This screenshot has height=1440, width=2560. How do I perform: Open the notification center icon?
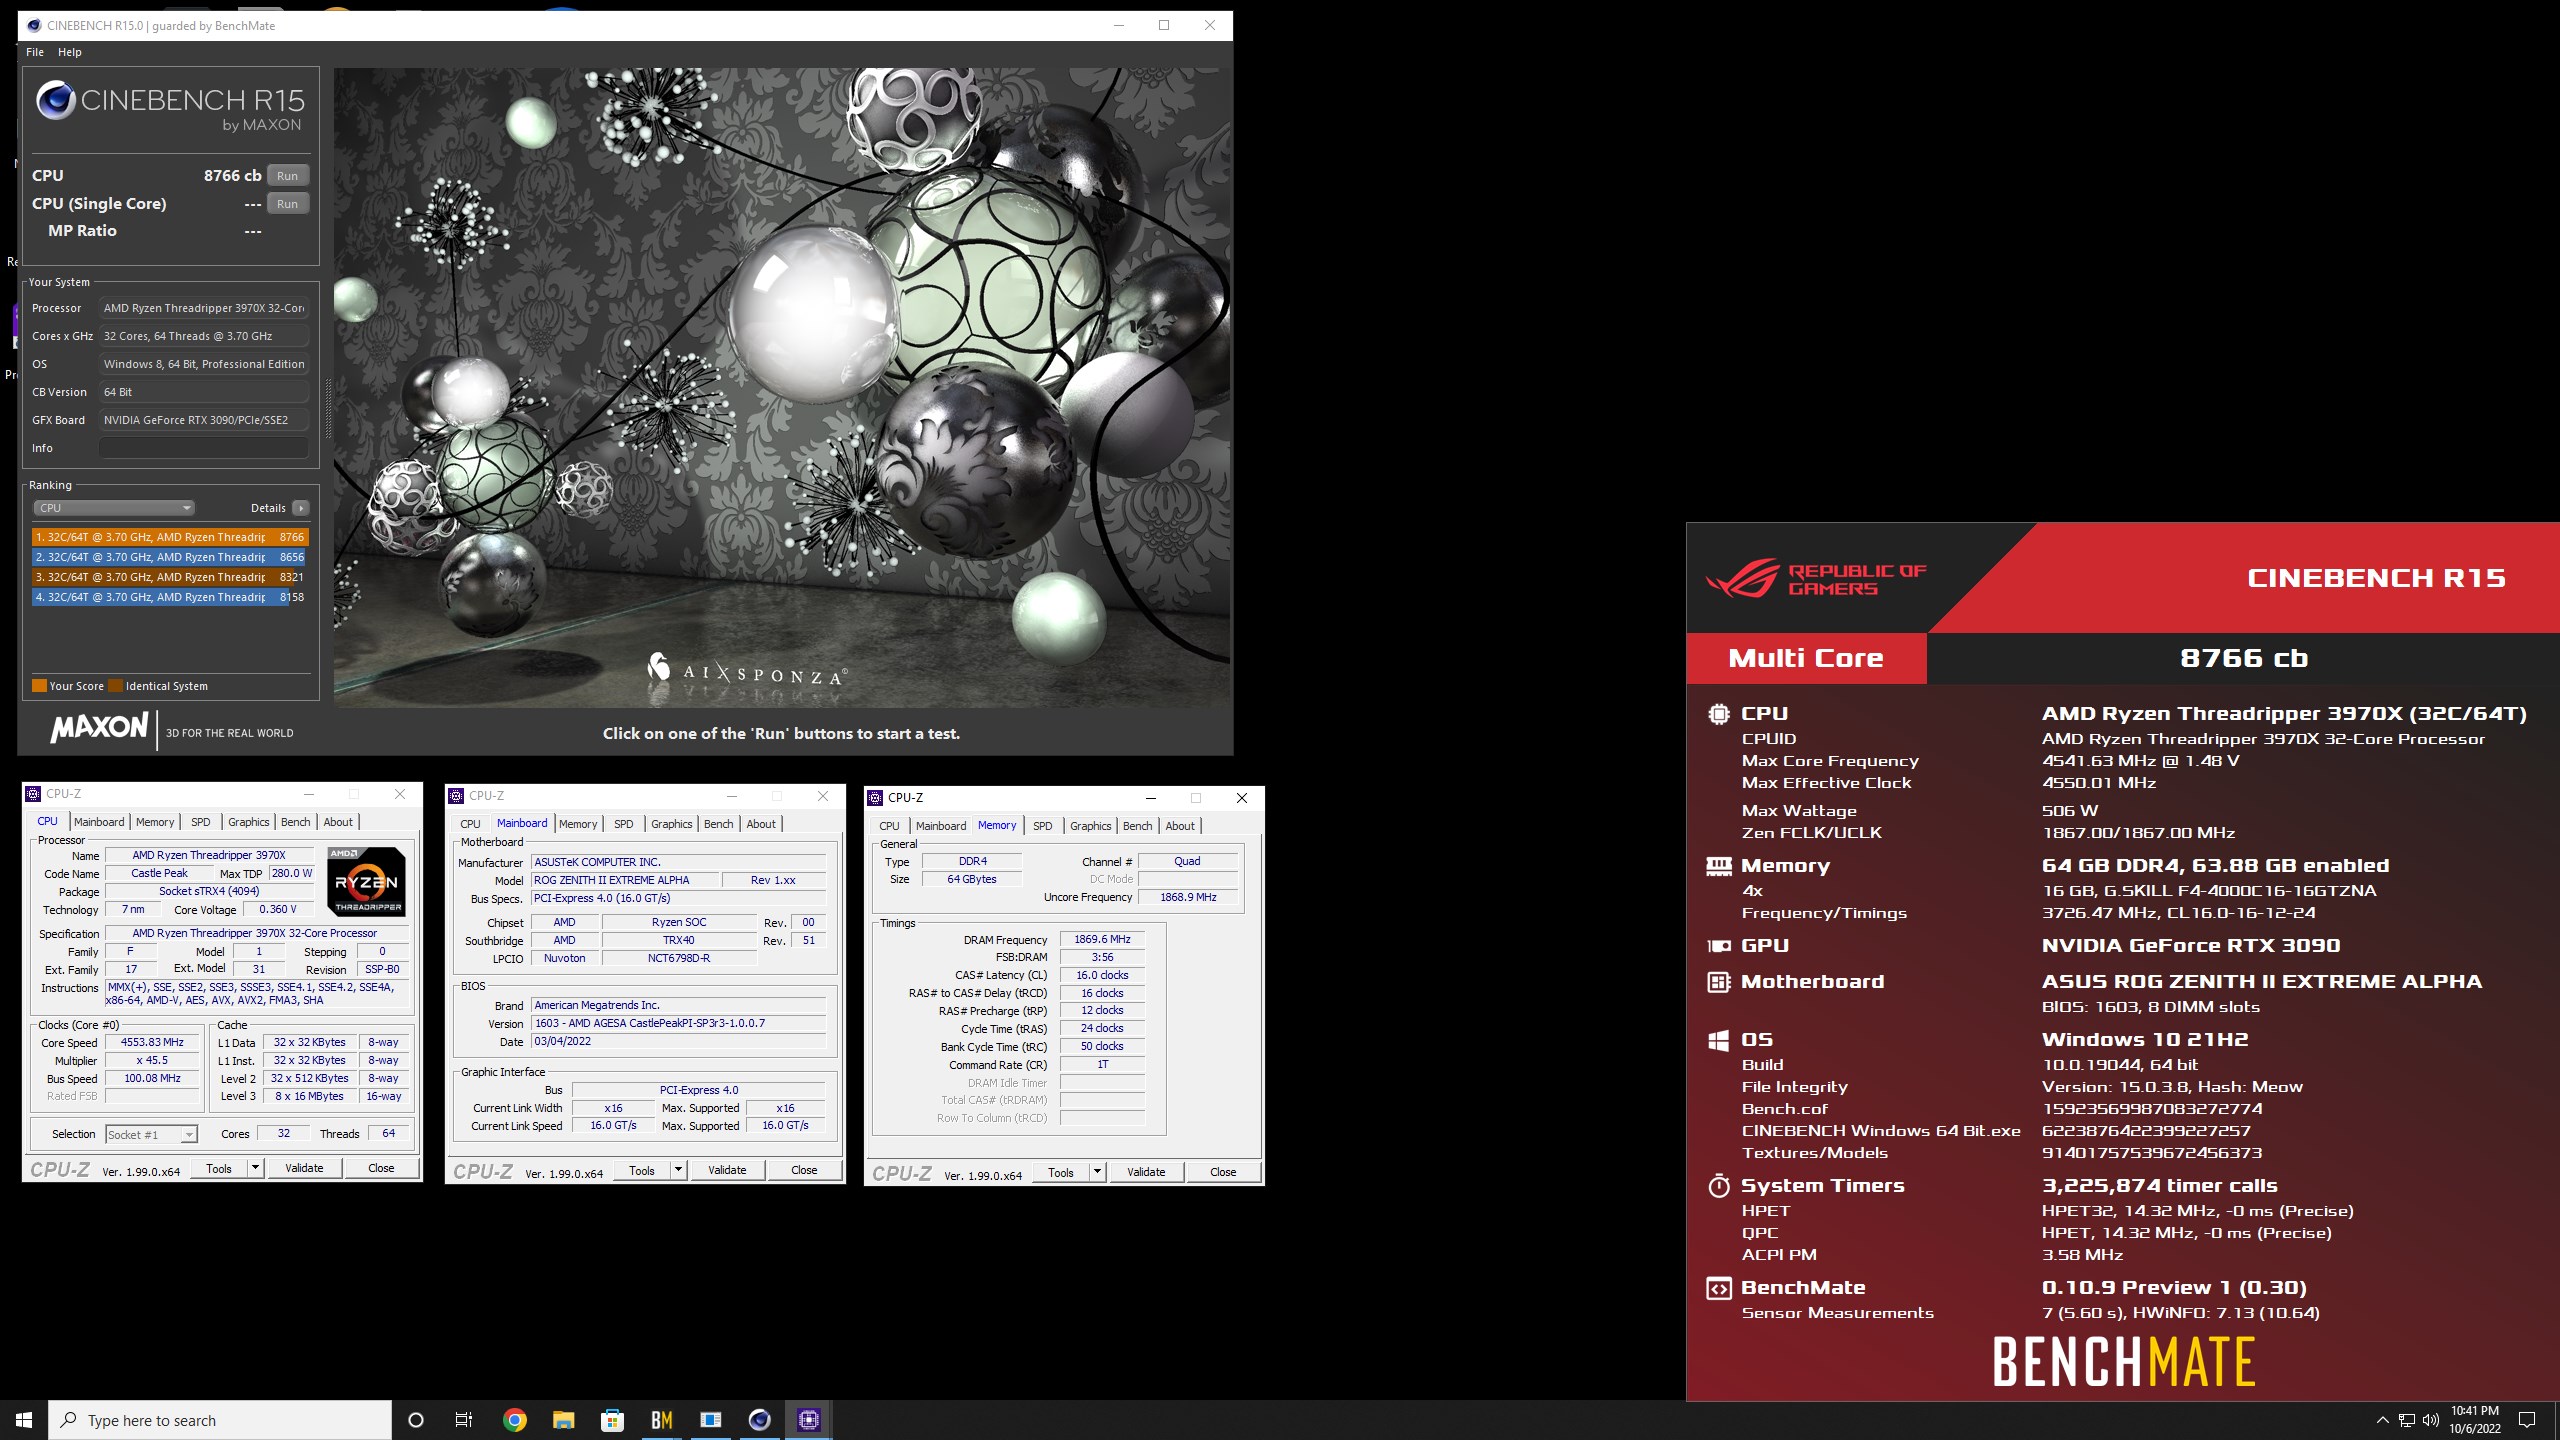click(x=2527, y=1420)
